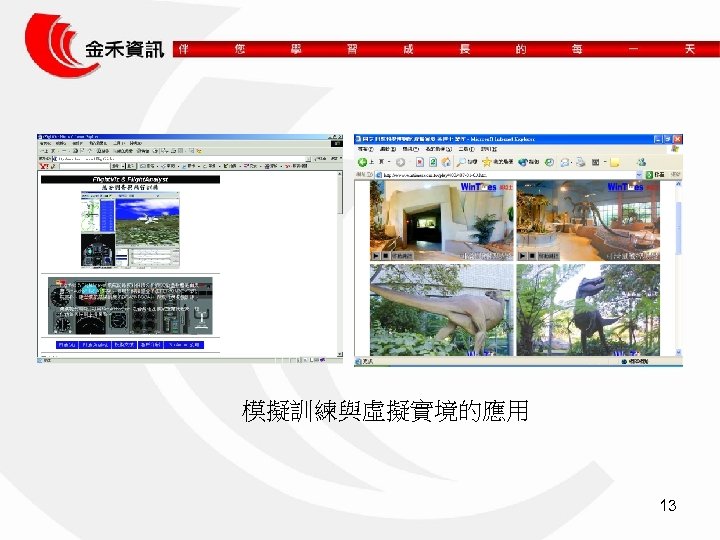720x540 pixels.
Task: Click the cockpit instrument panel image in left browser
Action: [130, 306]
